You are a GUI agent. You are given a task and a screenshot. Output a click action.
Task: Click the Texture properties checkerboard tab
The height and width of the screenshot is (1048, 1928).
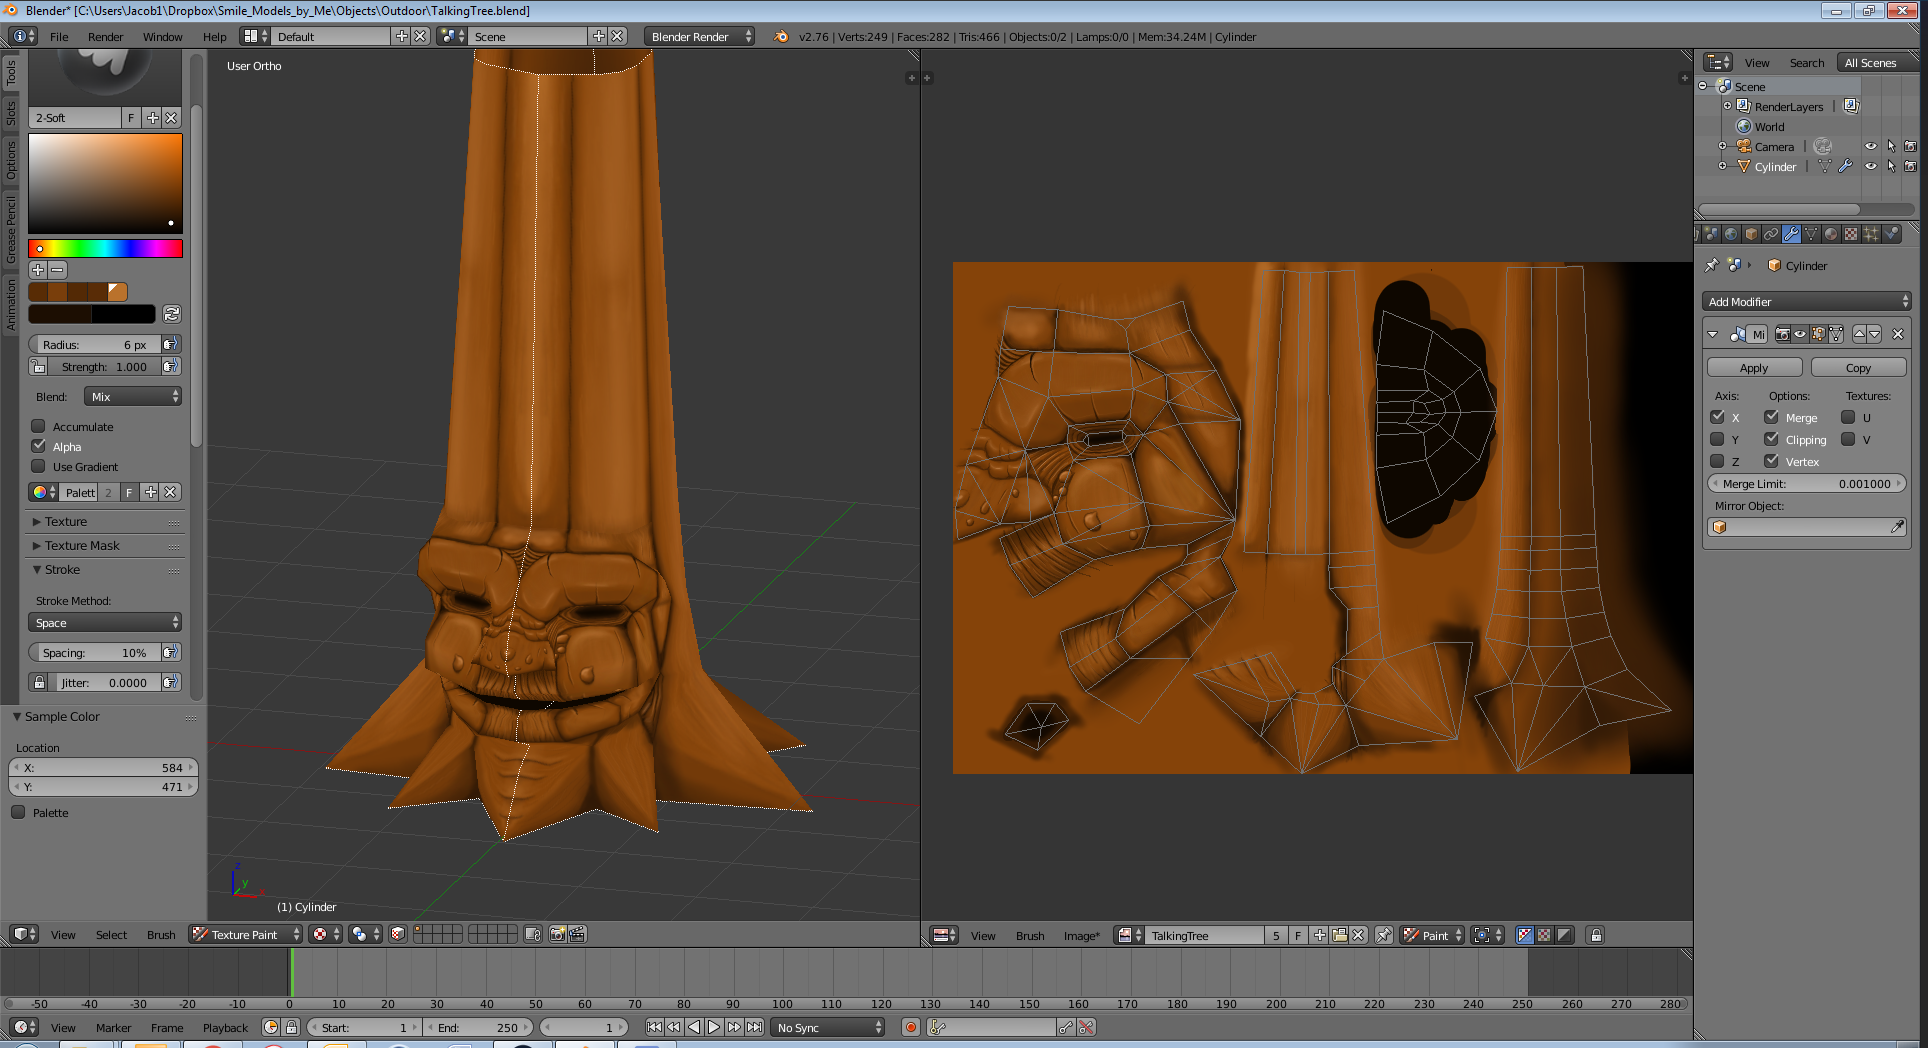[1851, 234]
